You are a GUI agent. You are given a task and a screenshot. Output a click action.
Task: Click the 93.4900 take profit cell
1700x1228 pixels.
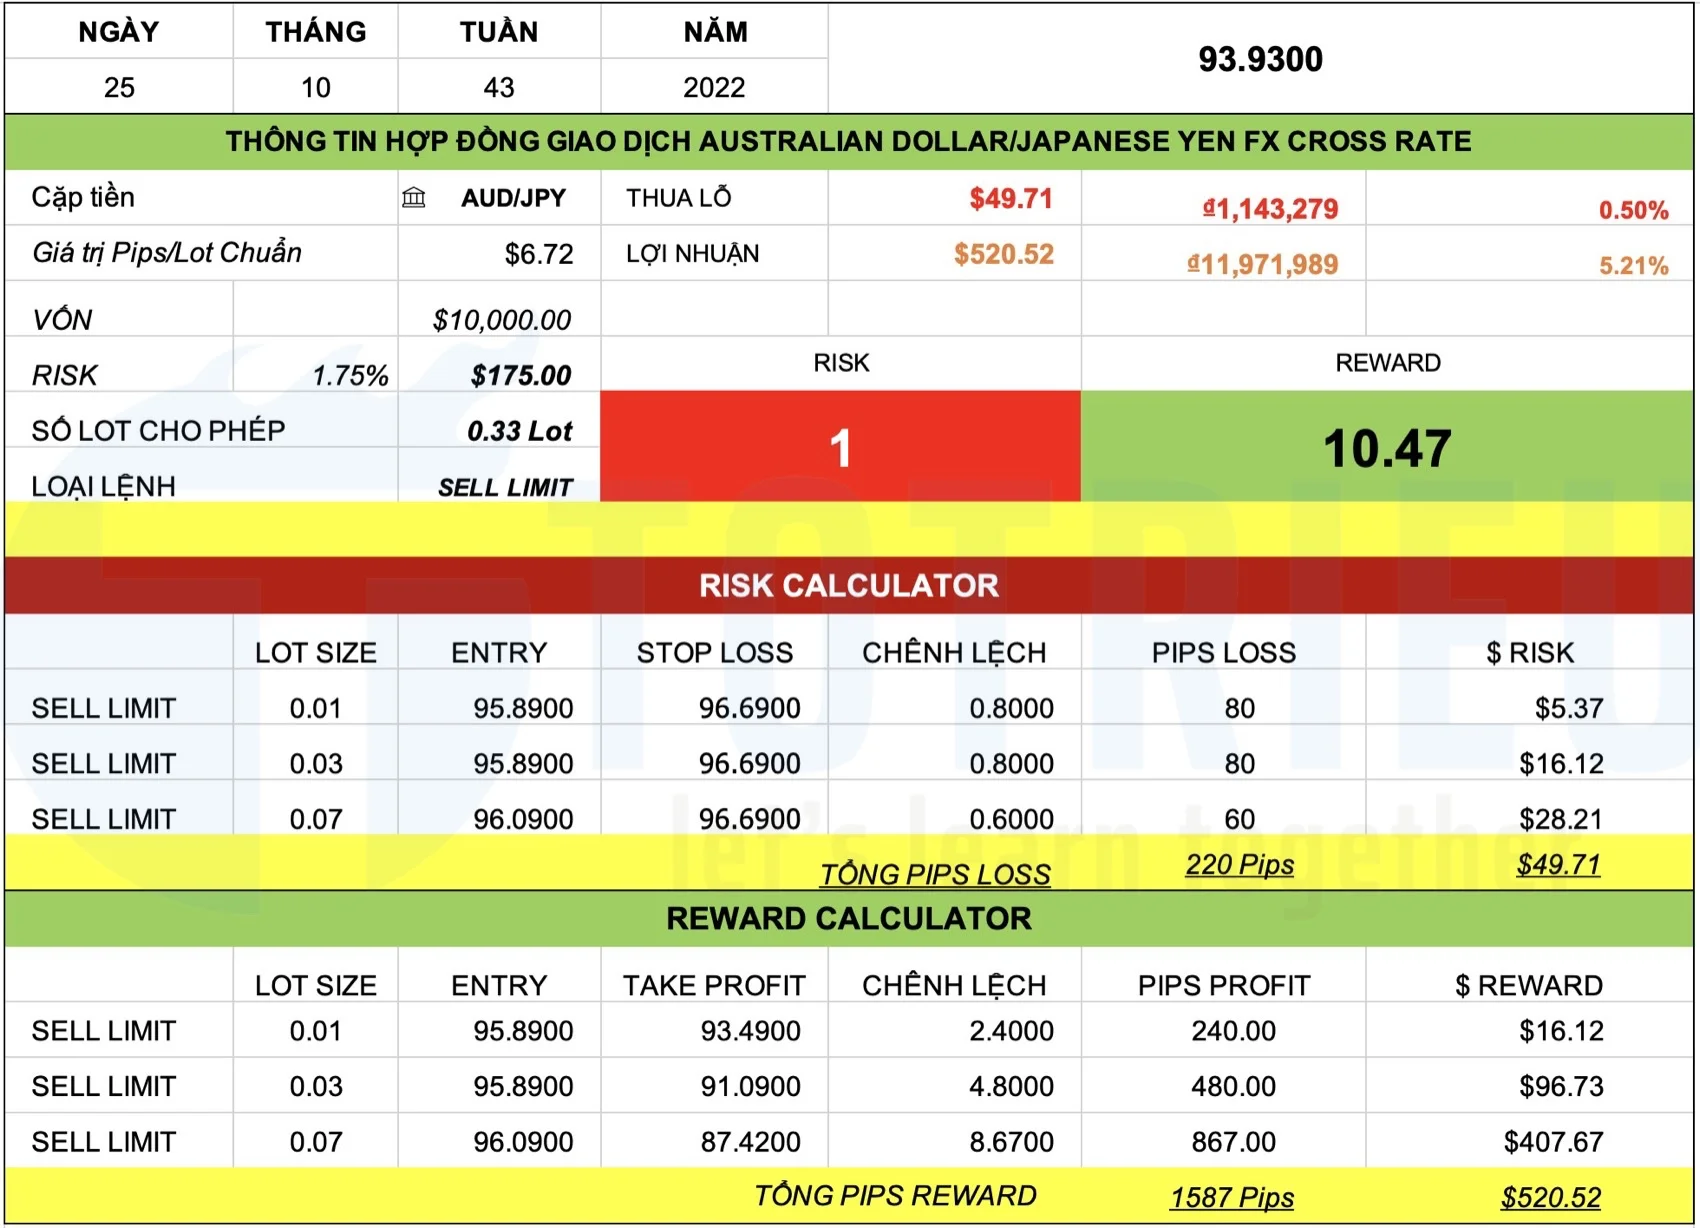(750, 1030)
